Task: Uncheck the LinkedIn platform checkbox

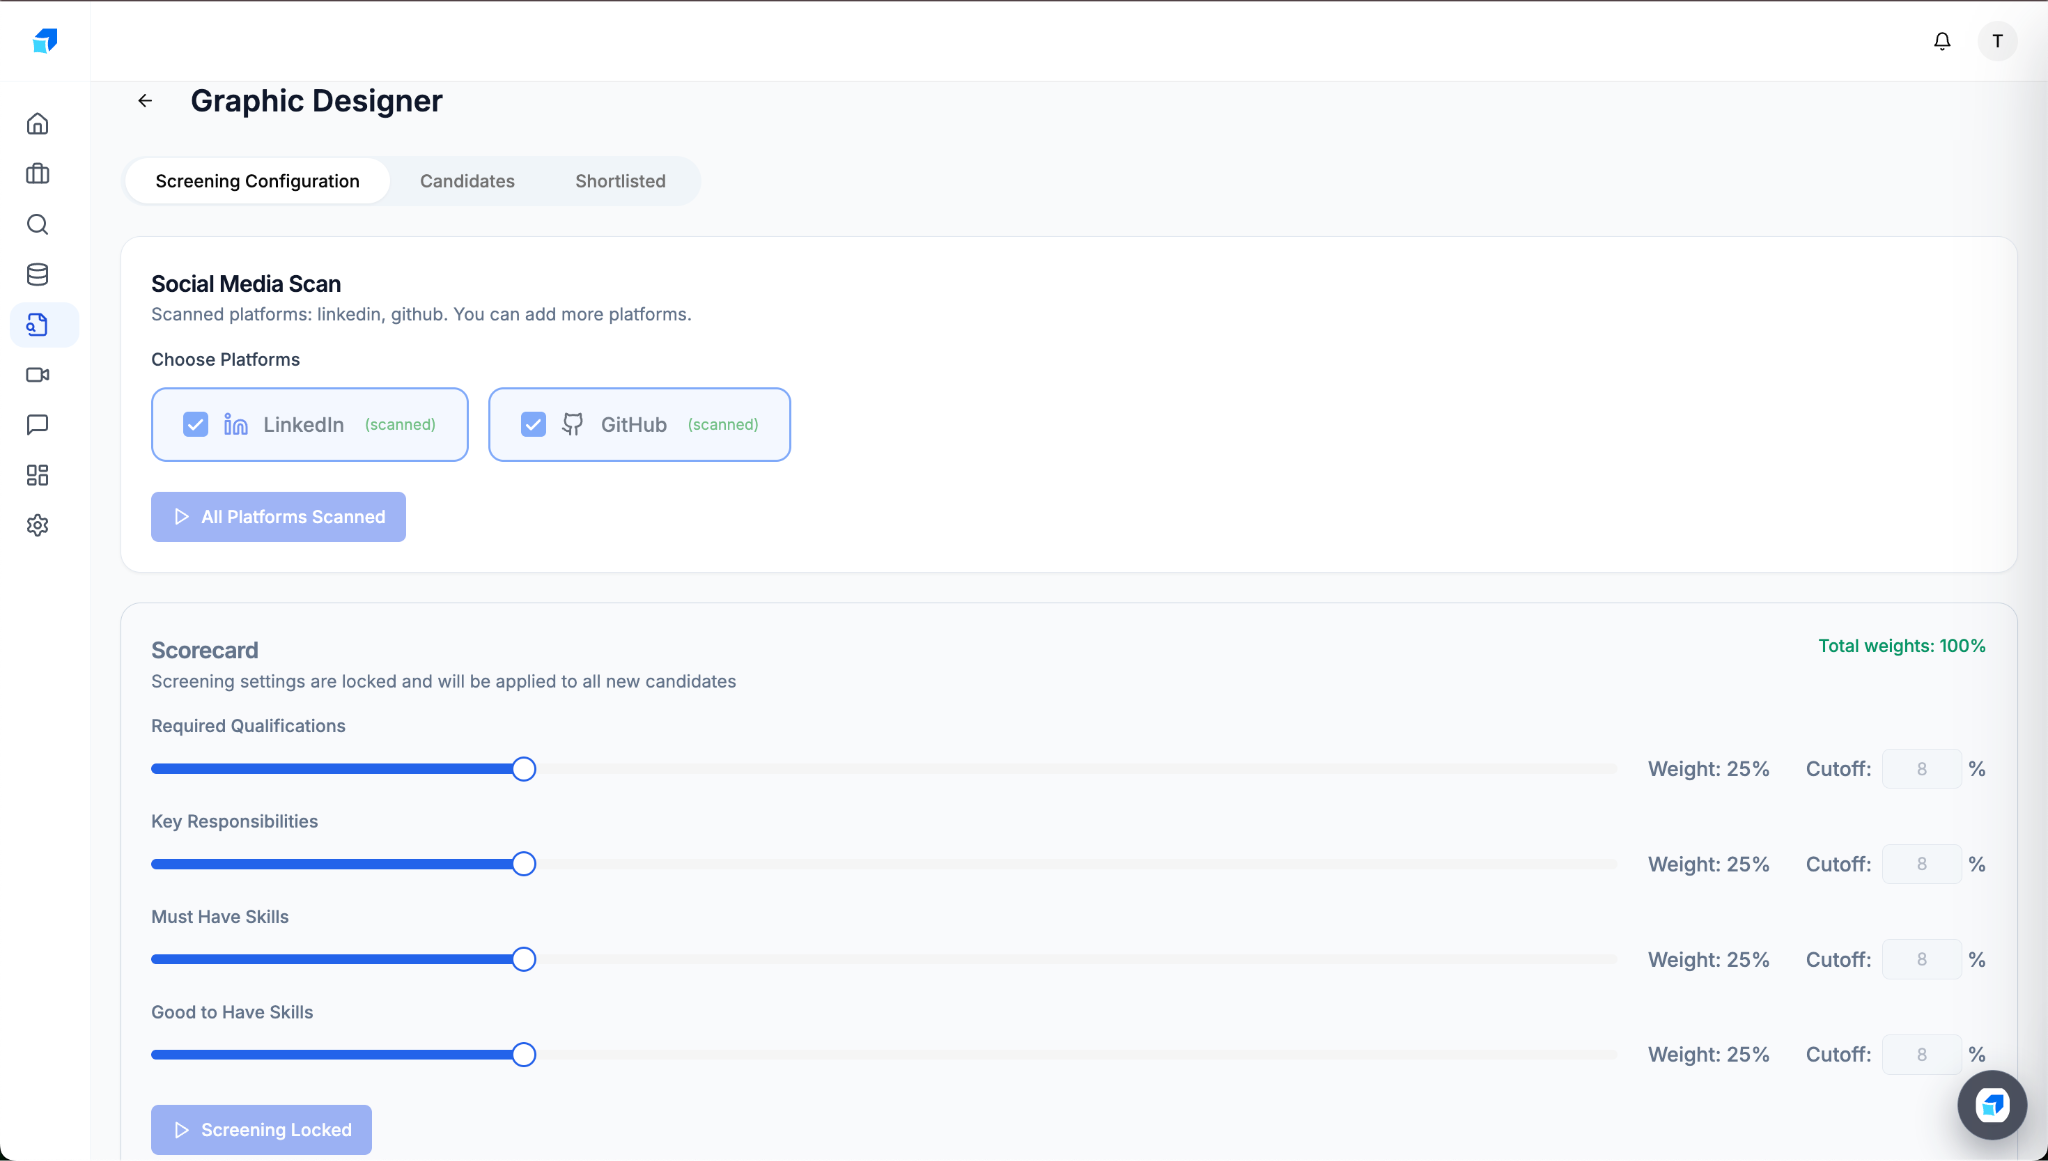Action: (x=195, y=424)
